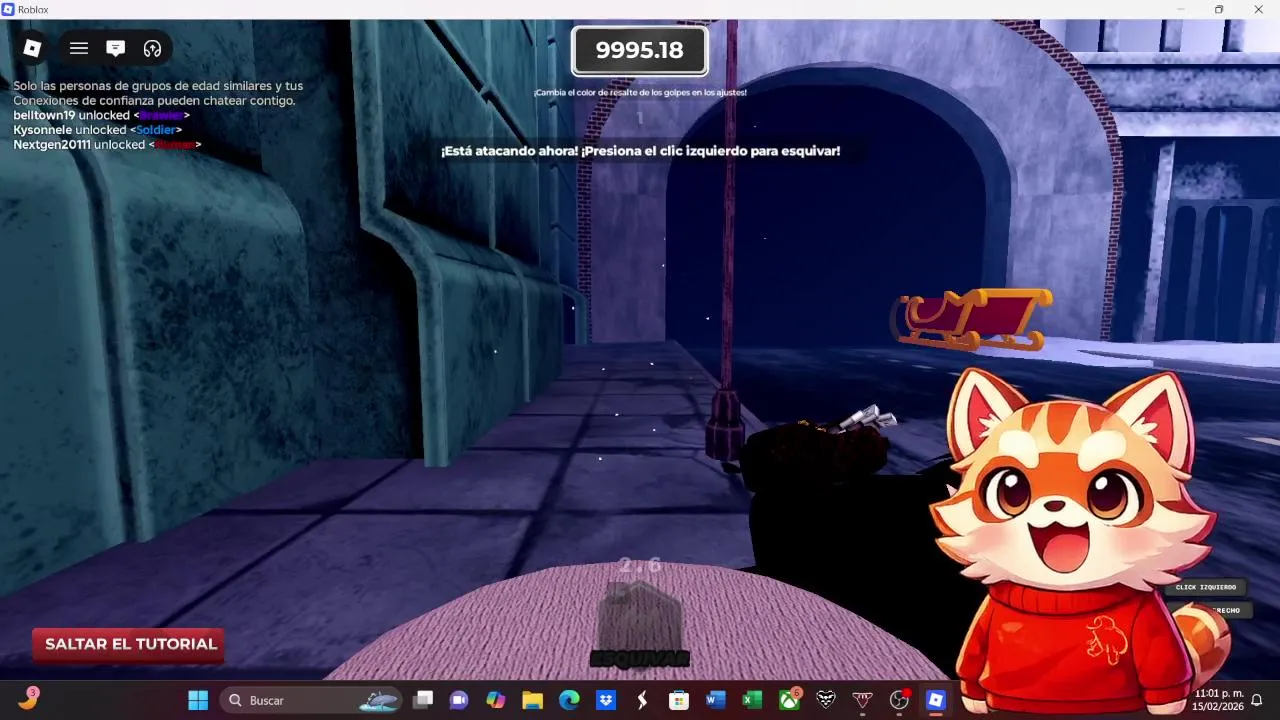Open the purple video chat app in taskbar
The image size is (1280, 720).
[x=459, y=700]
